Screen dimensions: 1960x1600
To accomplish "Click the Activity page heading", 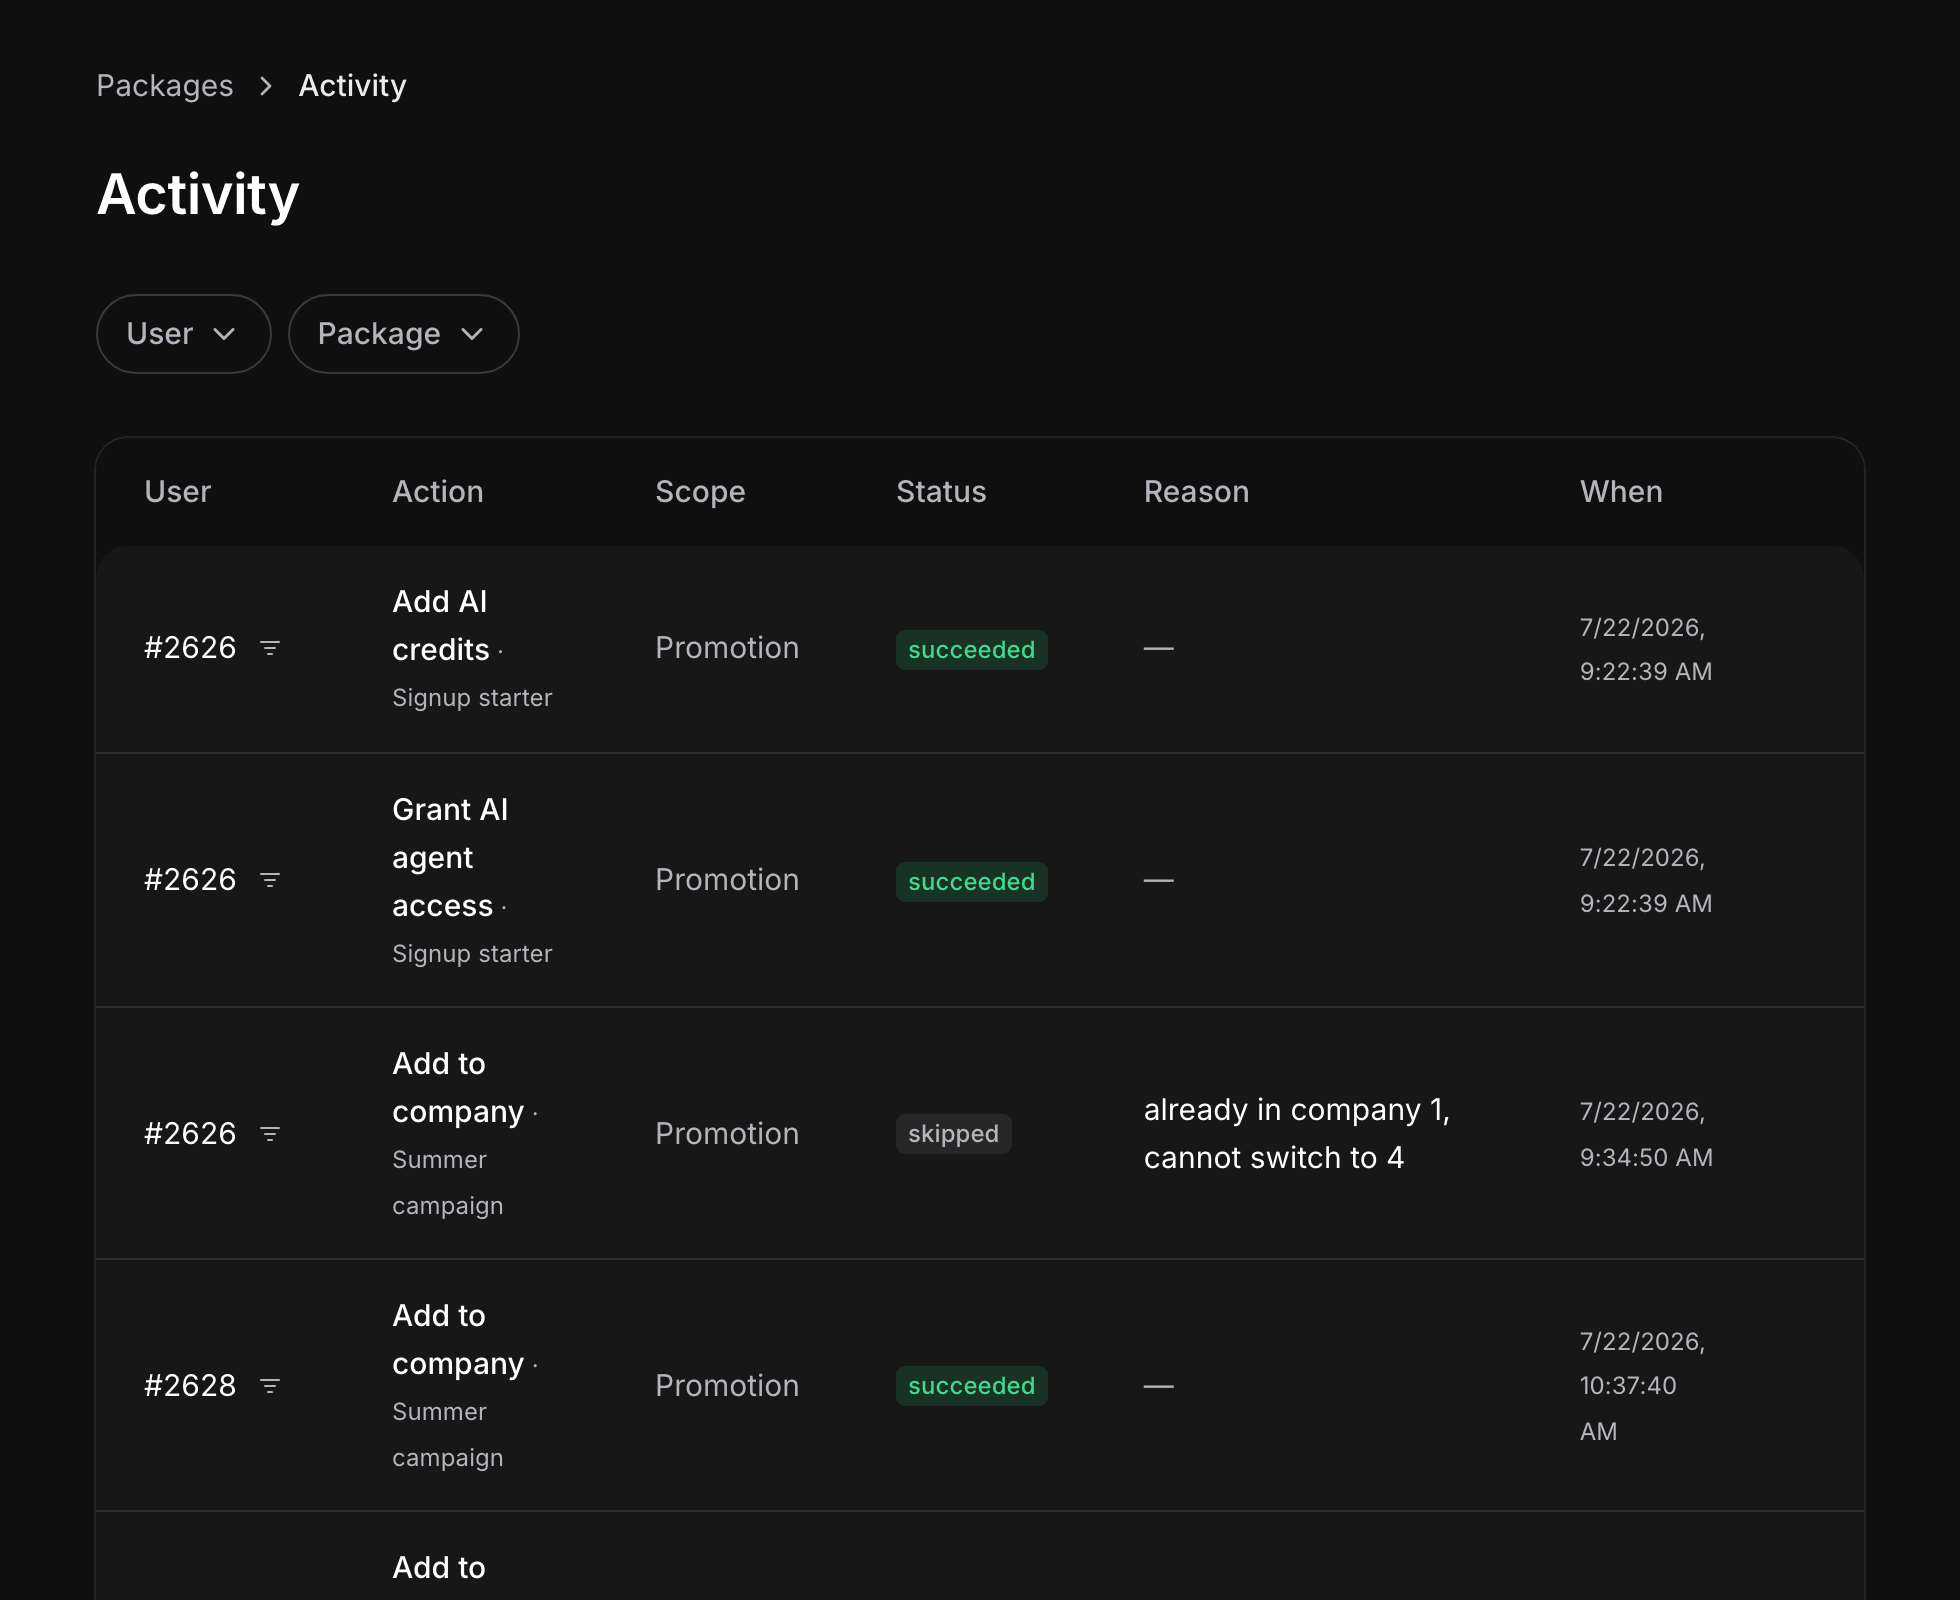I will pyautogui.click(x=198, y=194).
